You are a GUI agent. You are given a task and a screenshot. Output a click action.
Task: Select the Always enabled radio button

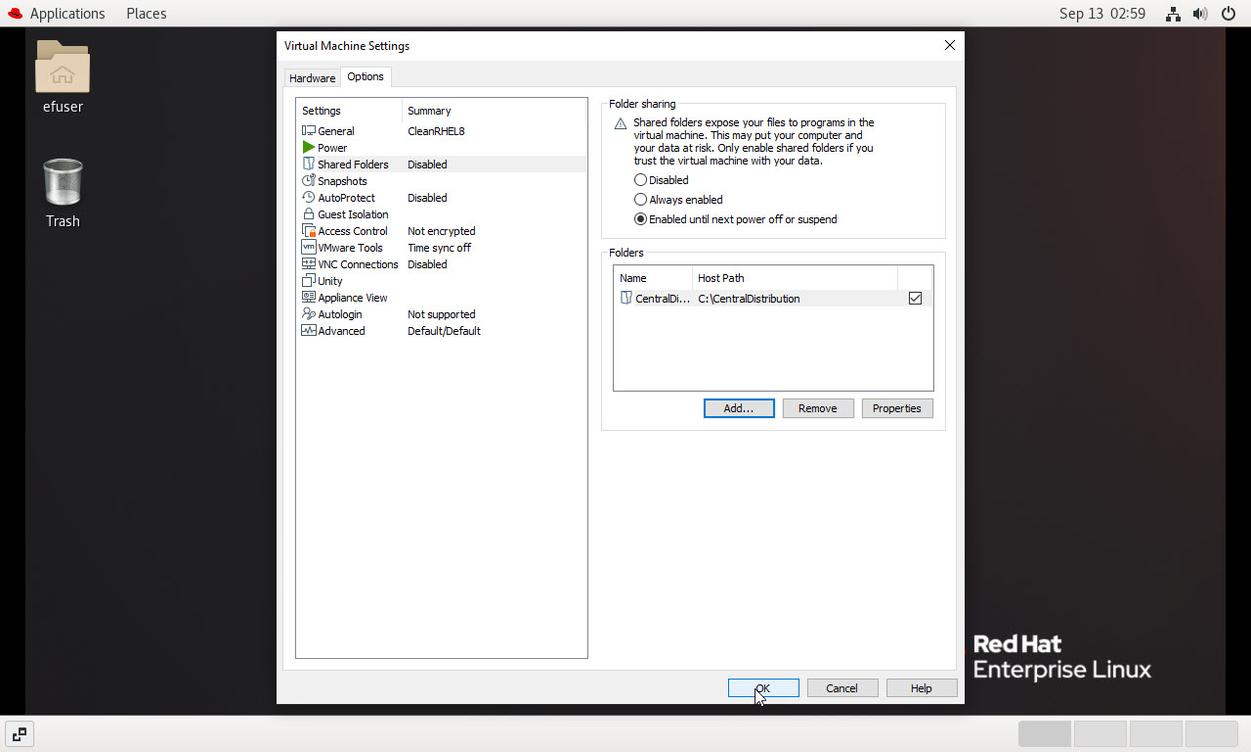(x=641, y=200)
